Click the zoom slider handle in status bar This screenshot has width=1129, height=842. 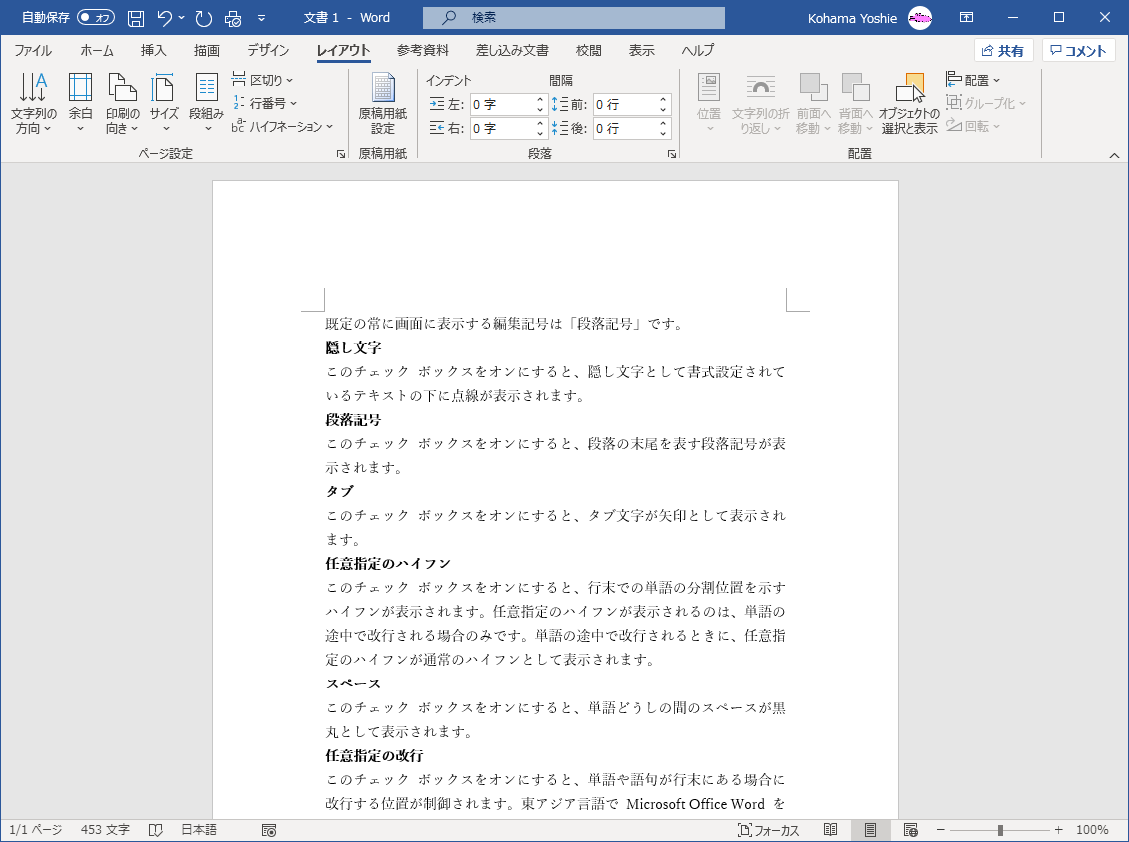coord(1000,830)
